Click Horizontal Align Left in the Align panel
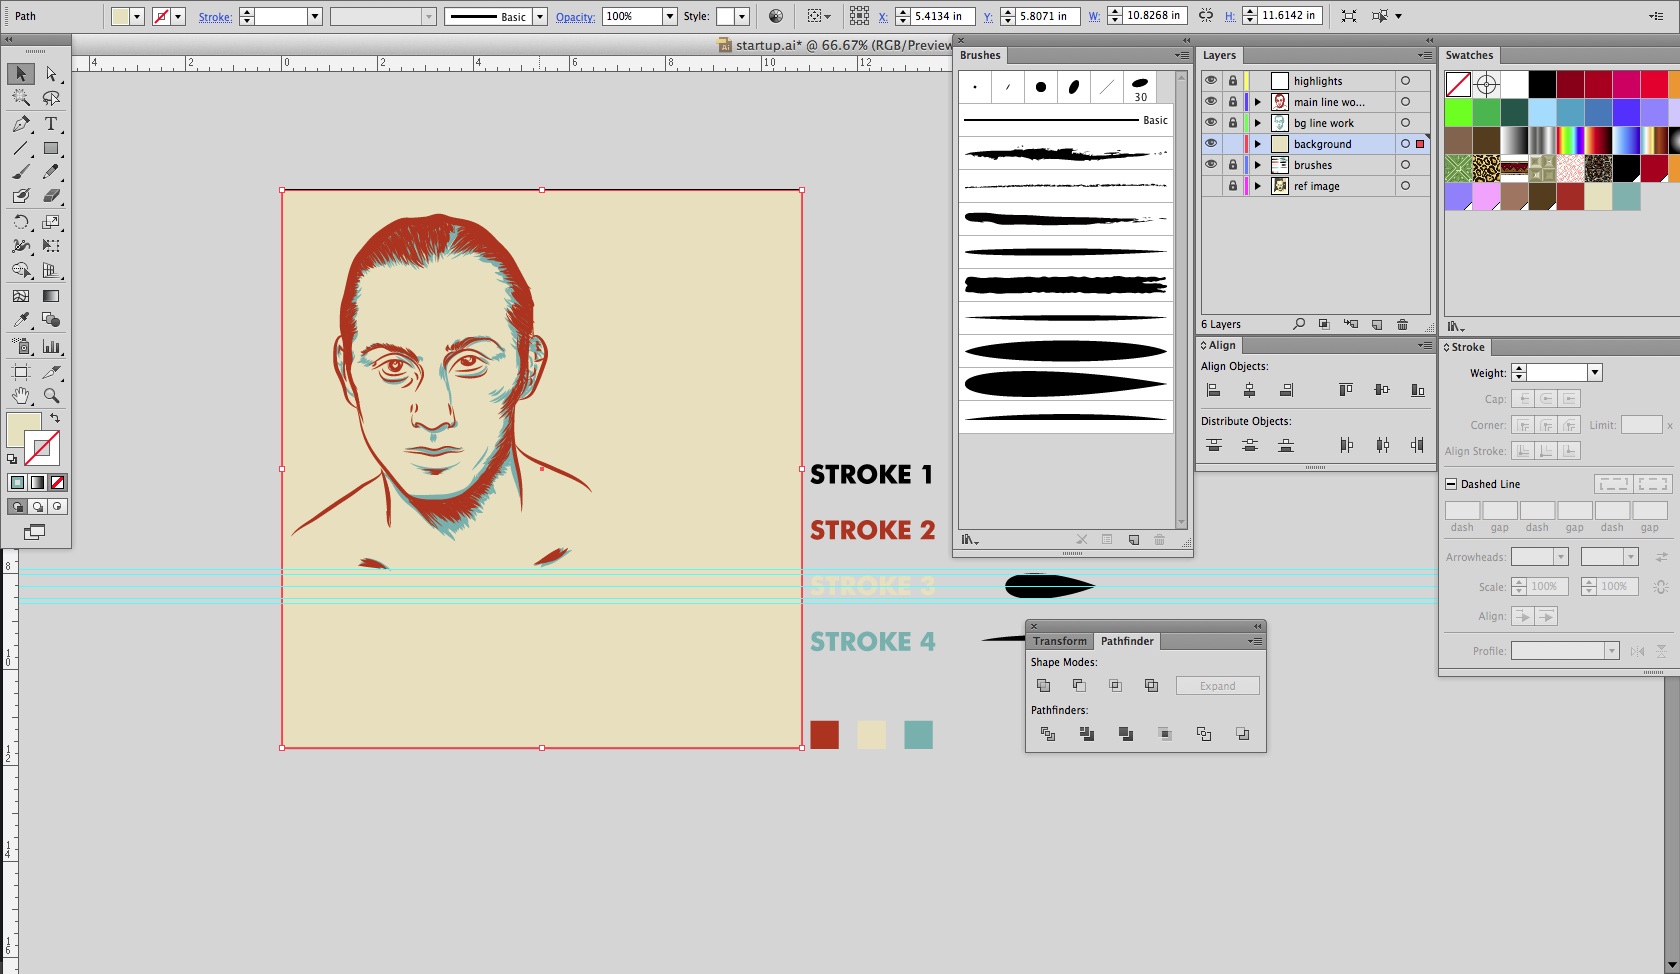This screenshot has width=1680, height=974. coord(1213,390)
